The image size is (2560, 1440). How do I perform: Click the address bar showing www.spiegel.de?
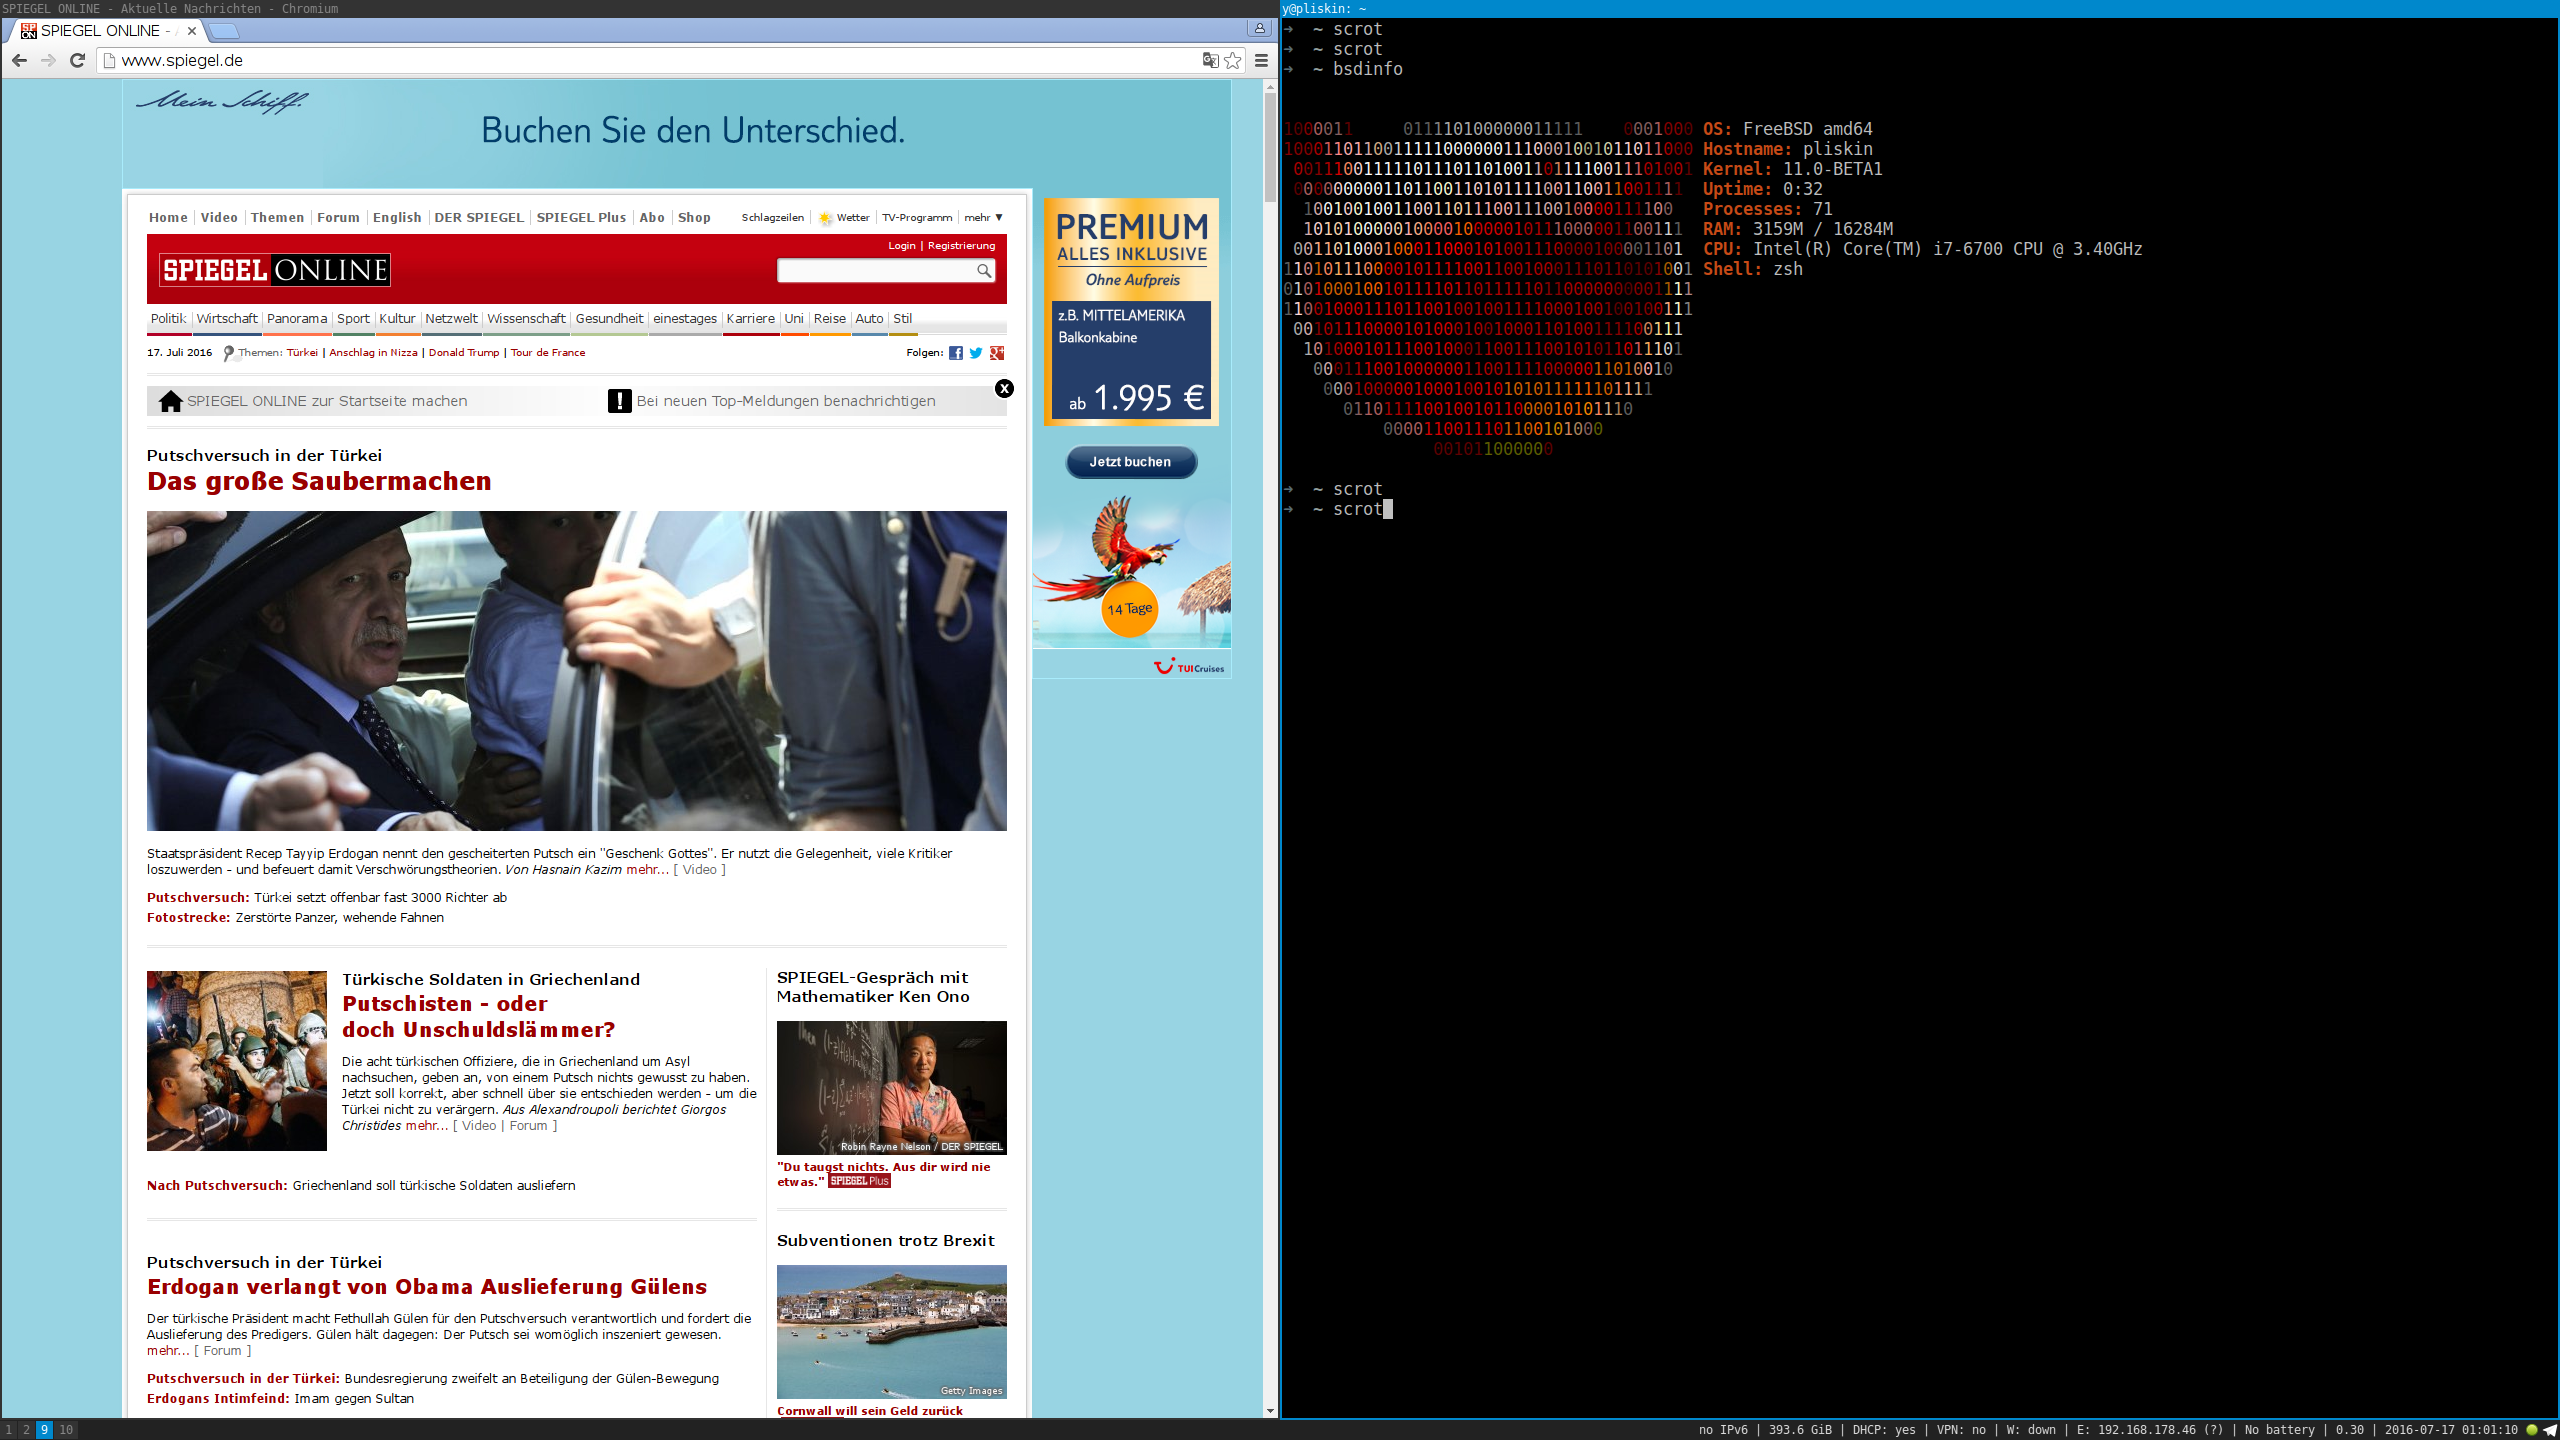point(650,61)
